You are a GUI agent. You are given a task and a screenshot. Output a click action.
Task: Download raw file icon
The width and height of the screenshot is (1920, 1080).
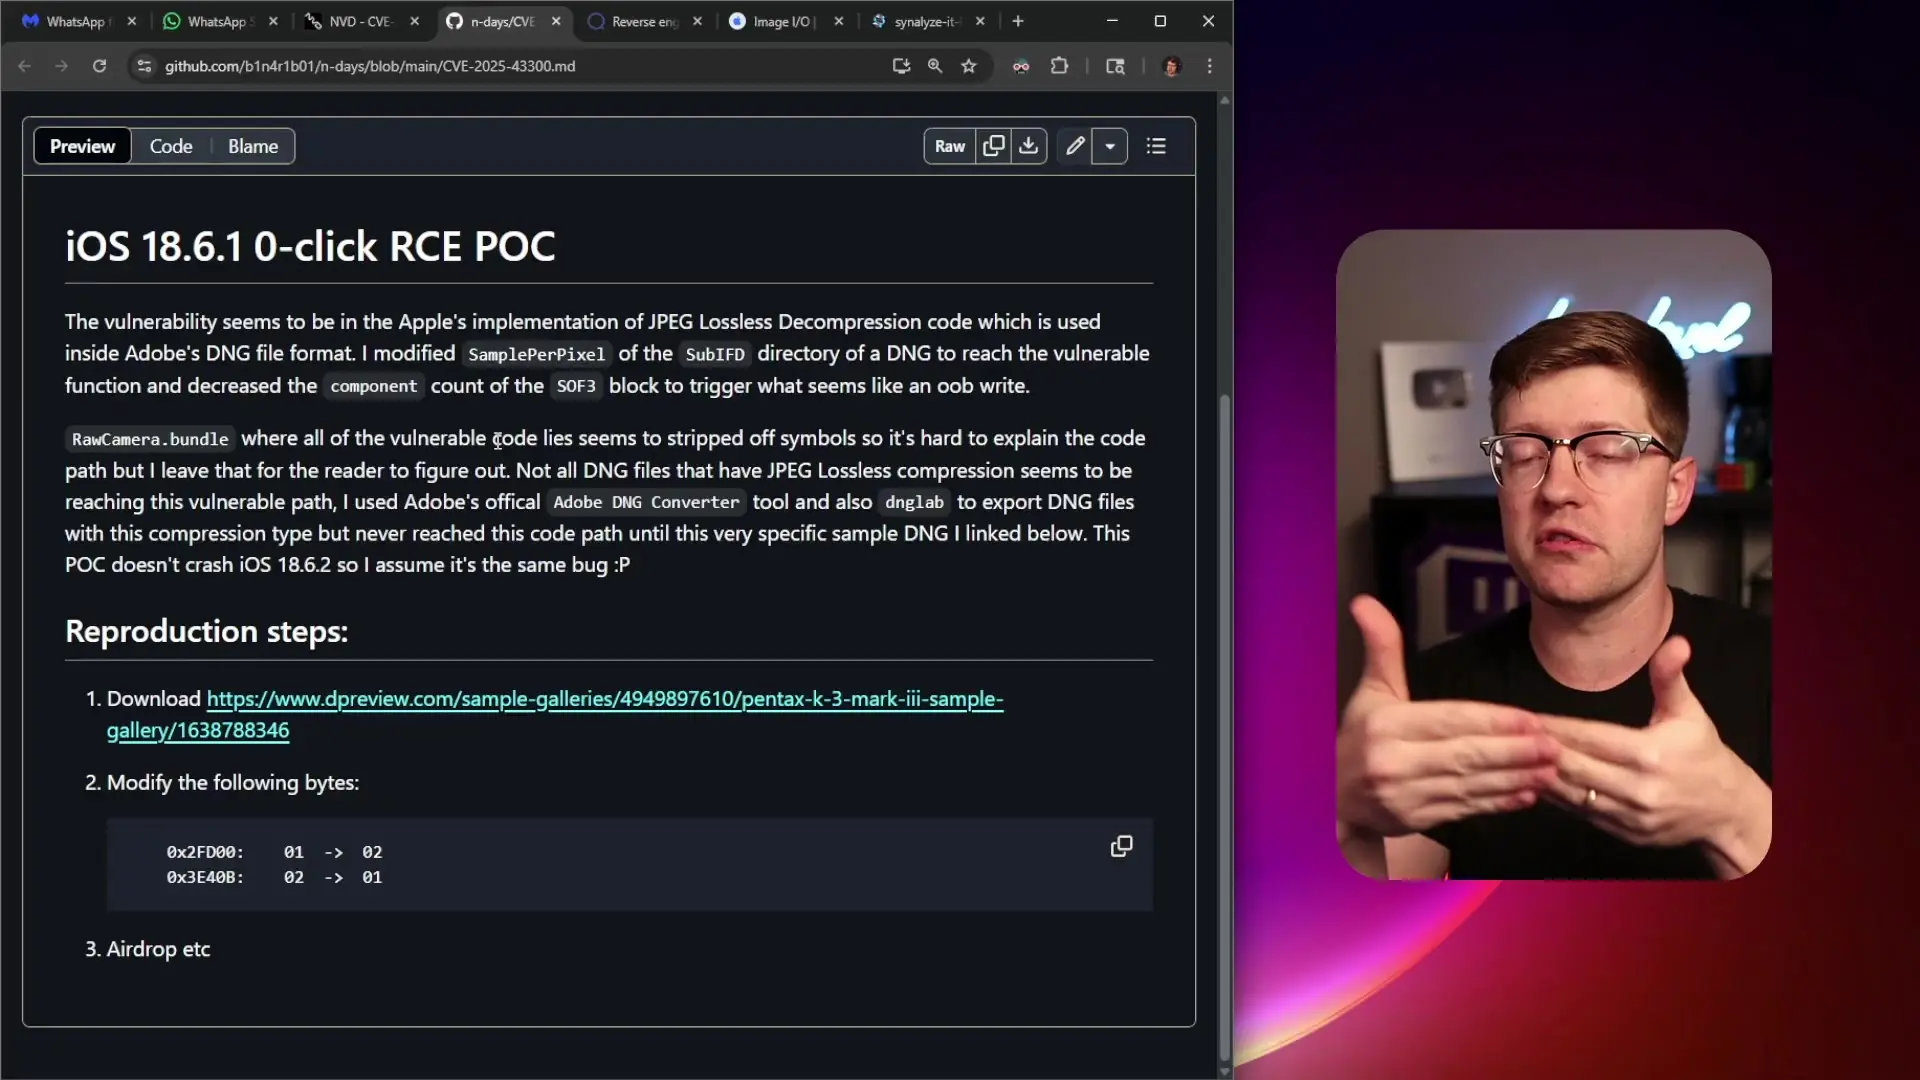[1028, 146]
